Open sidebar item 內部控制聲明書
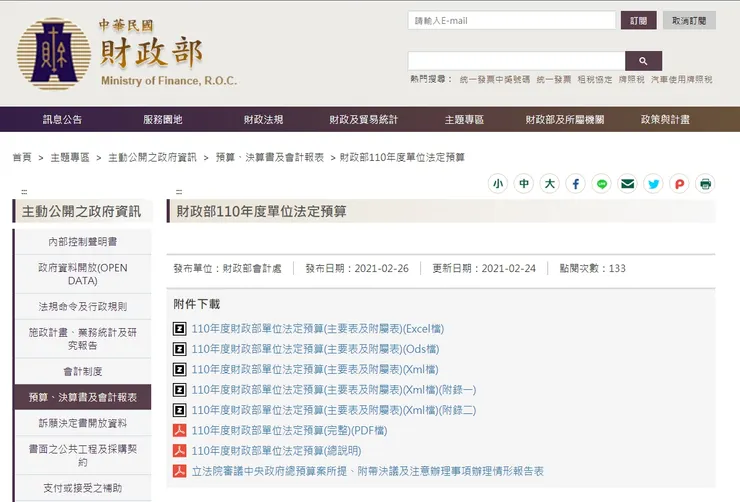This screenshot has width=740, height=502. [x=83, y=242]
